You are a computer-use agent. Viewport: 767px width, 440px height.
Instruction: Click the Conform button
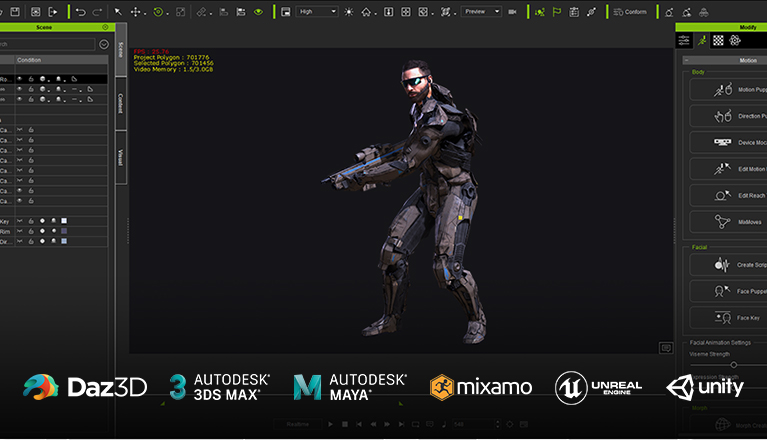pyautogui.click(x=630, y=12)
